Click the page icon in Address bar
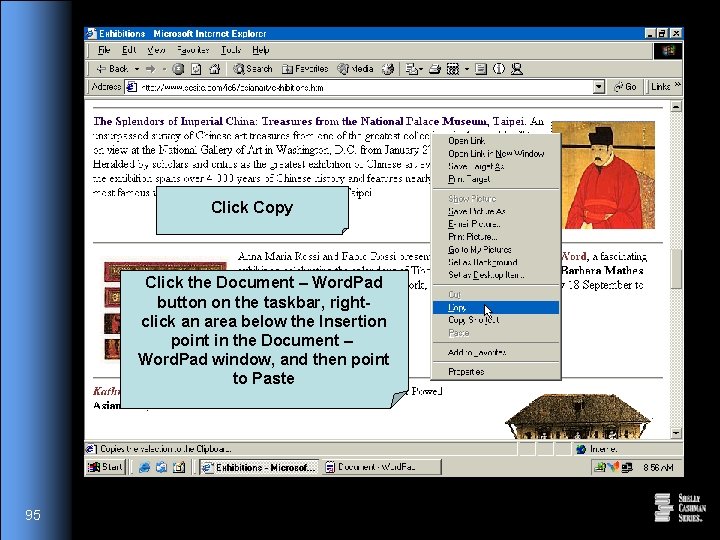This screenshot has height=540, width=720. (132, 87)
